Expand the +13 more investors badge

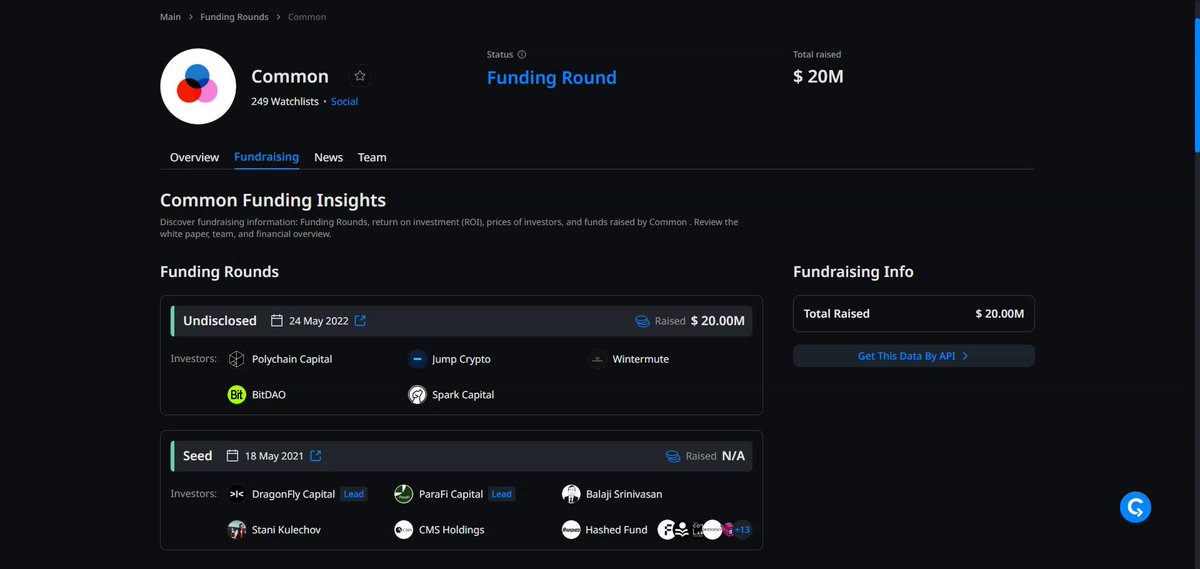point(741,530)
